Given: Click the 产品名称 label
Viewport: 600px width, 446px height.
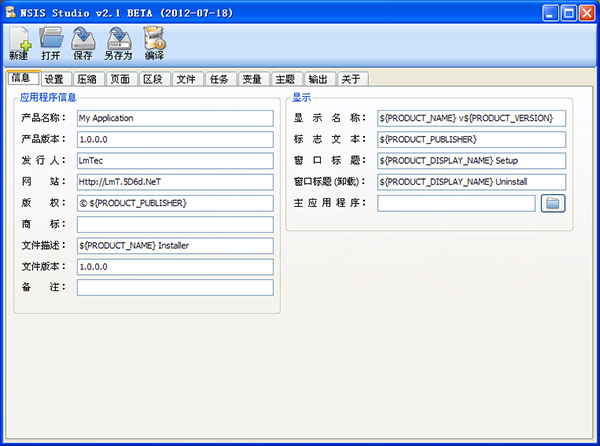Looking at the screenshot, I should pos(43,118).
